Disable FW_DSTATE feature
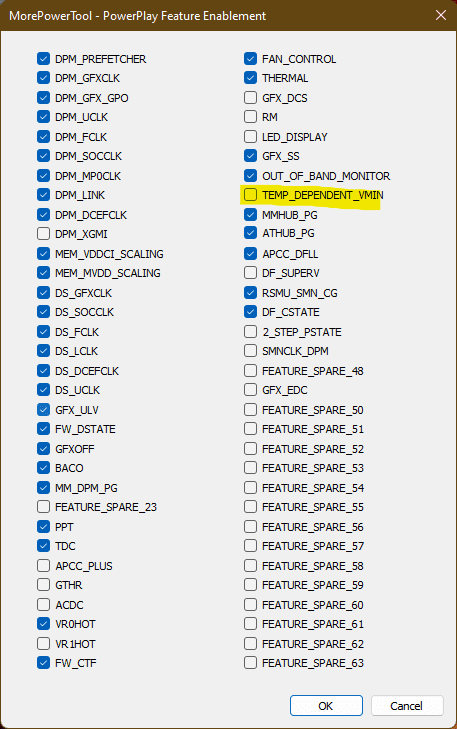 click(x=43, y=429)
